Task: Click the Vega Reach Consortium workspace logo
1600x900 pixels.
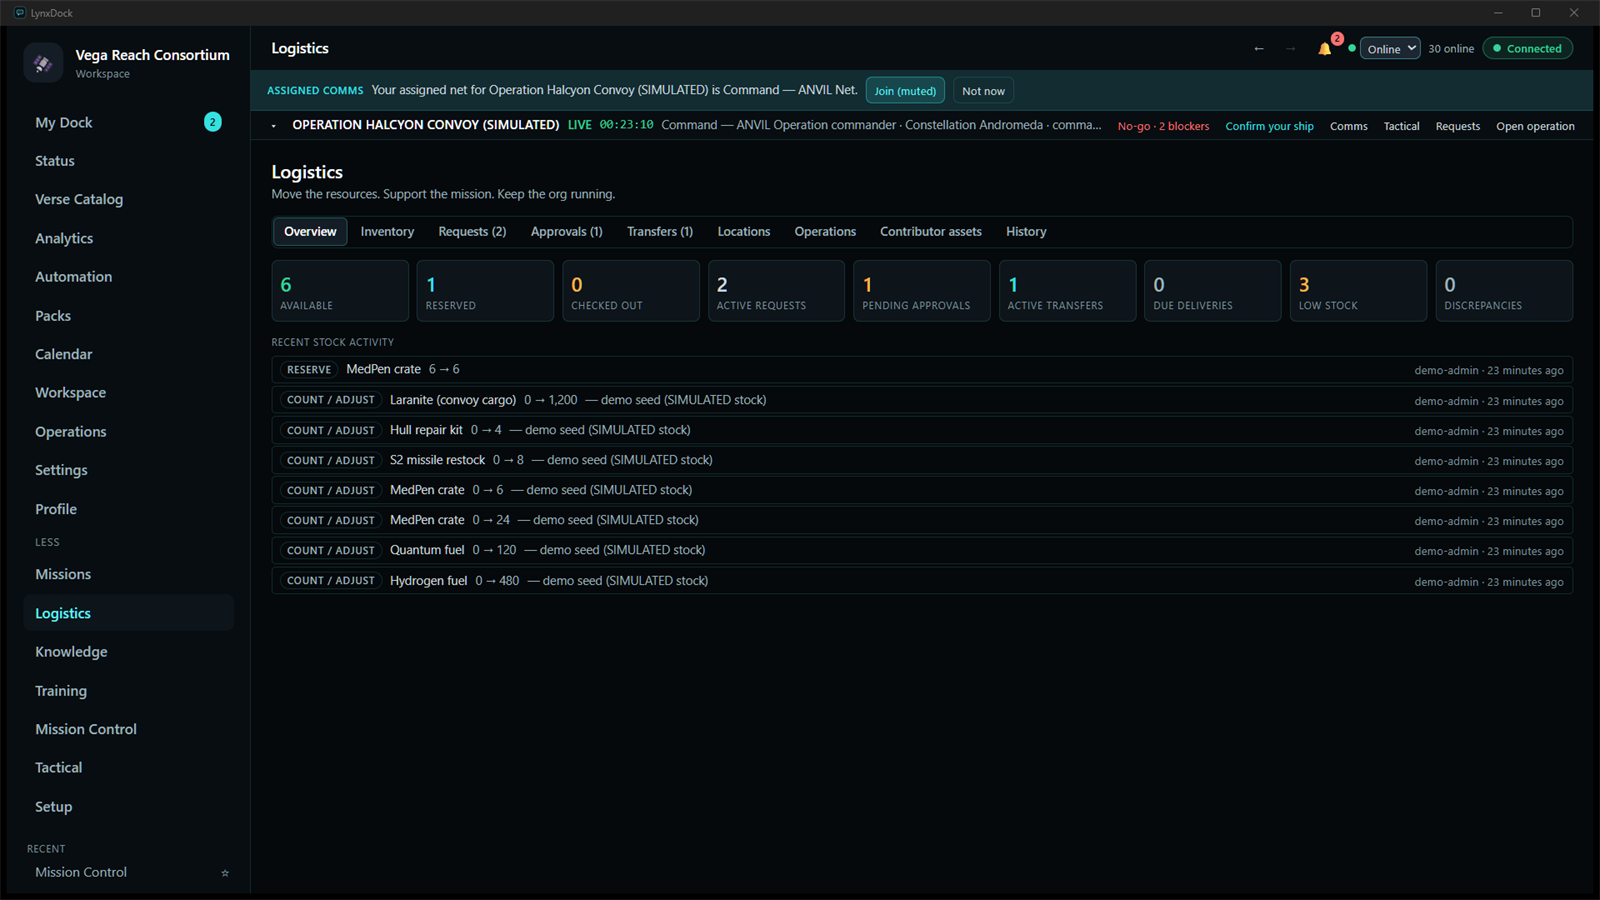Action: pos(43,63)
